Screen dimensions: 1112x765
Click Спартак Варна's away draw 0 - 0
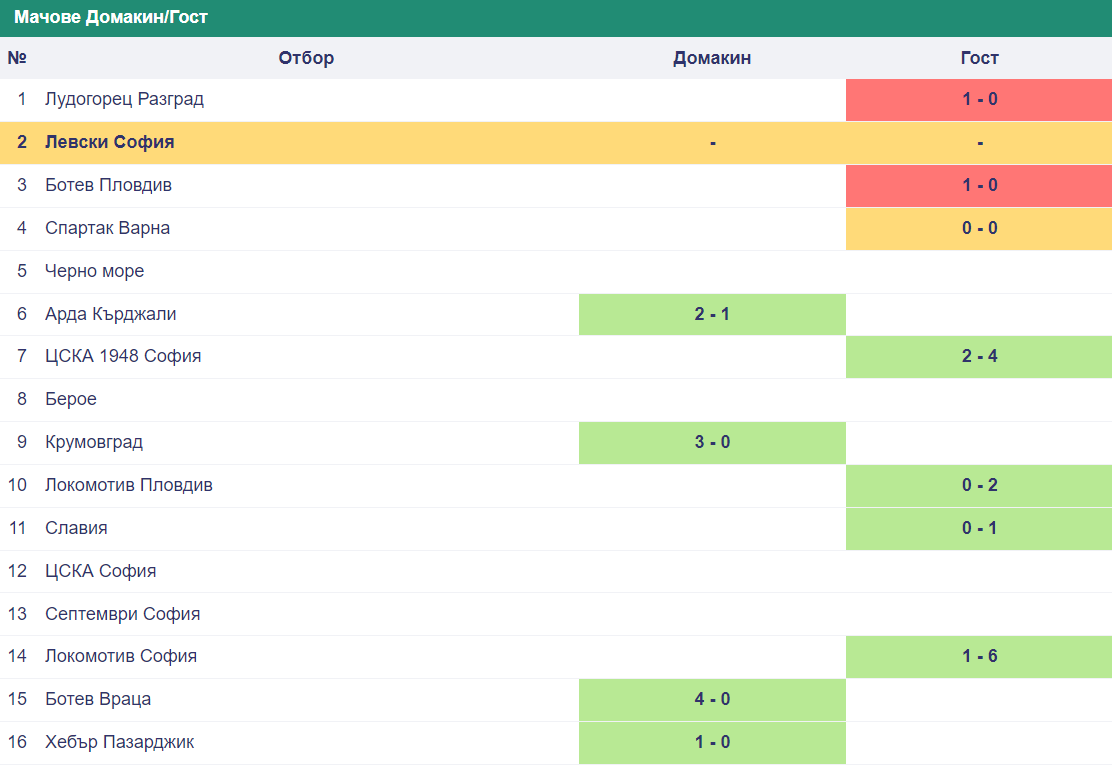[x=979, y=228]
